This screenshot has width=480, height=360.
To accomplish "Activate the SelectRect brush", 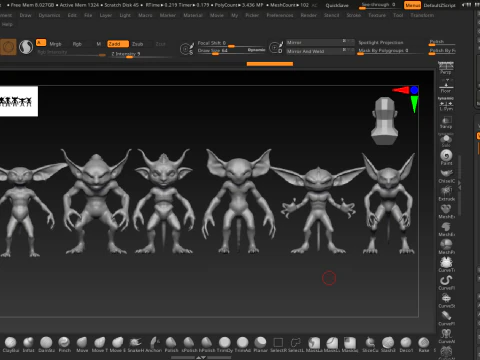I will tap(278, 345).
